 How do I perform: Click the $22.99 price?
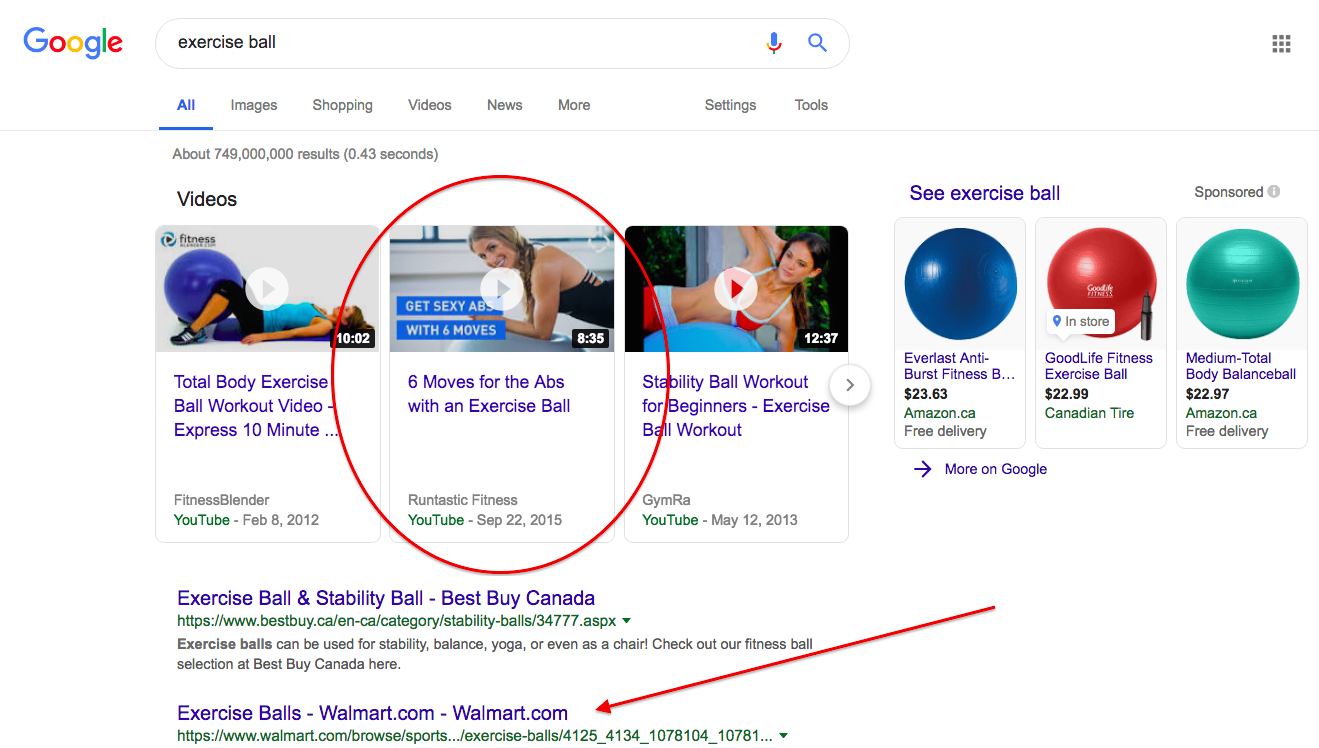tap(1067, 394)
